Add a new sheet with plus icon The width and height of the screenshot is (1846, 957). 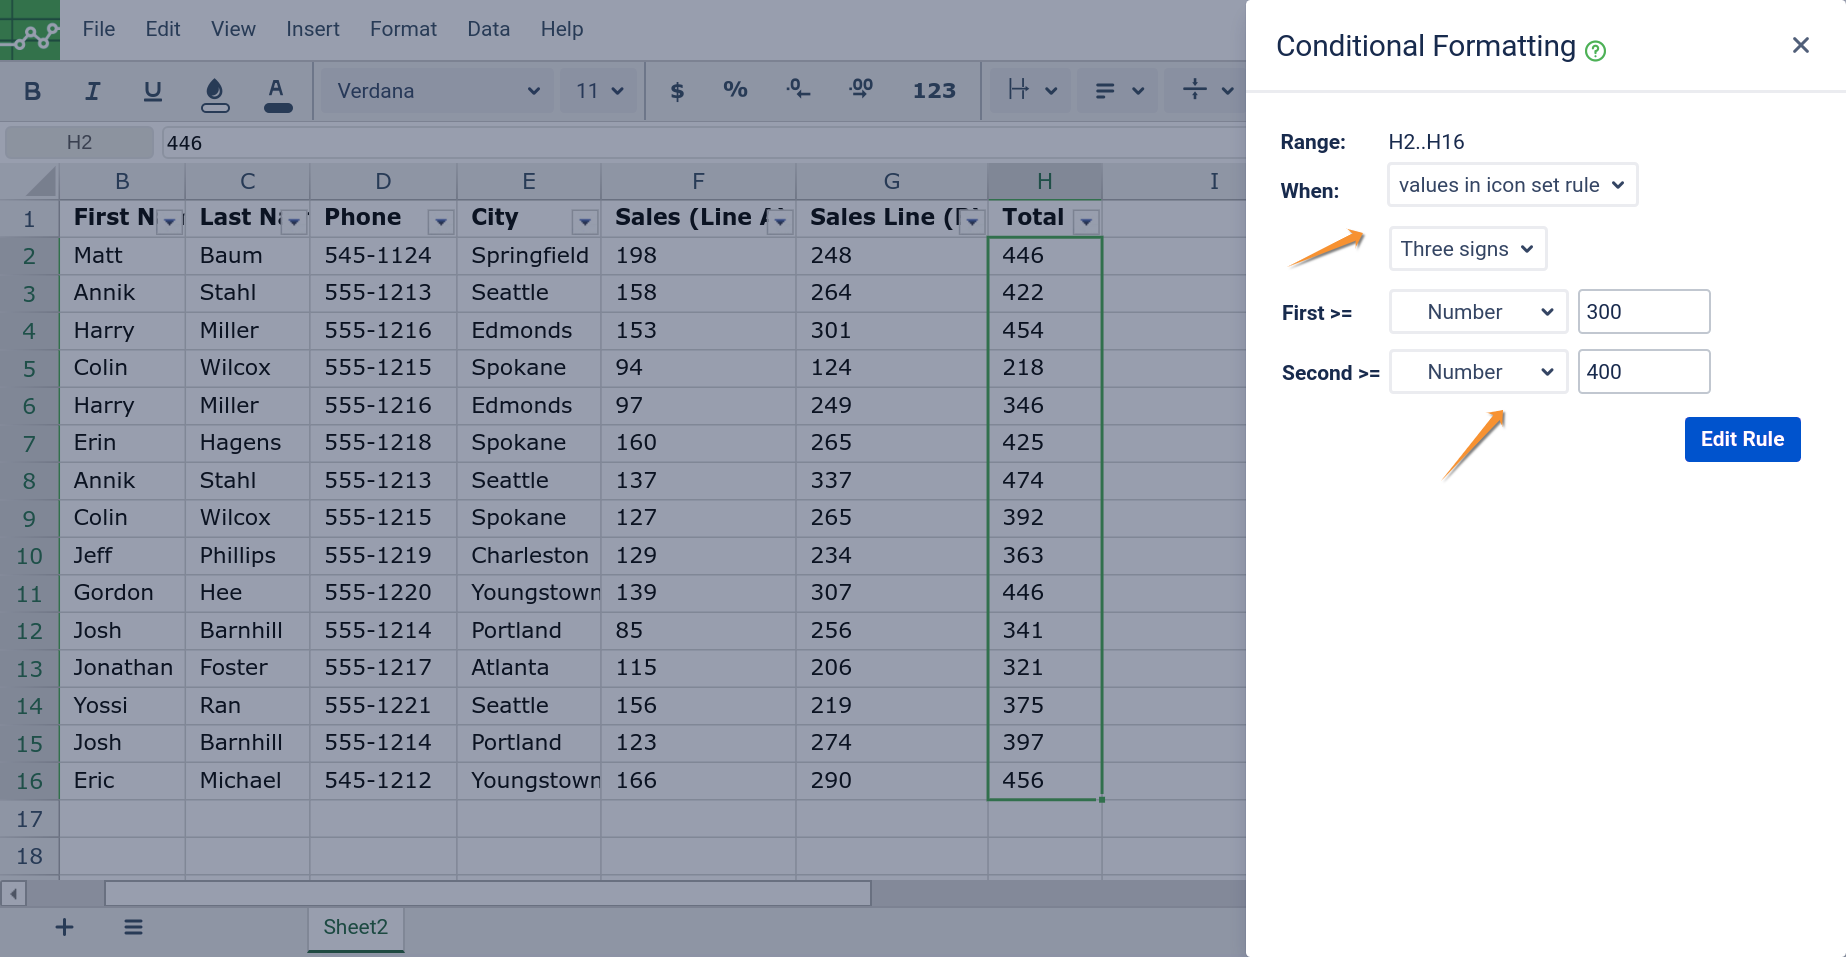coord(64,927)
